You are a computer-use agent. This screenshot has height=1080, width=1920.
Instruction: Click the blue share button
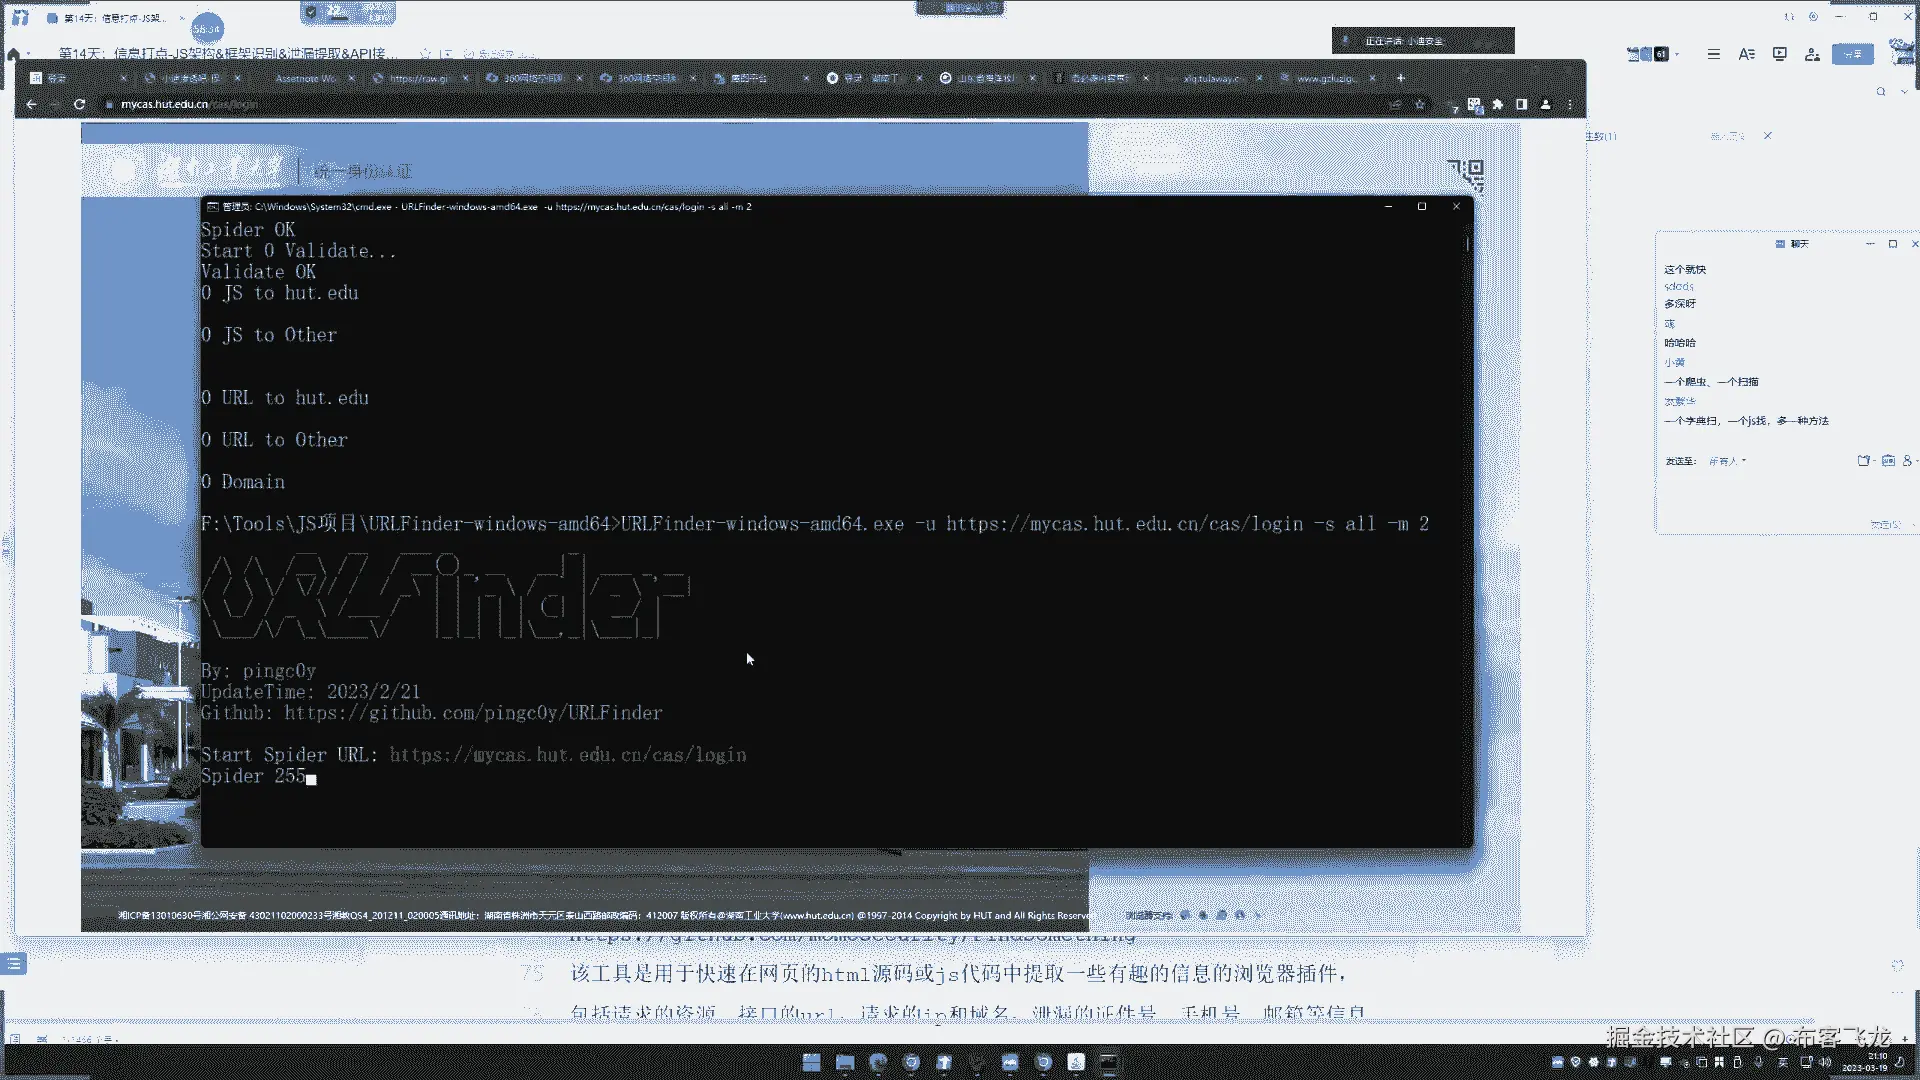(1852, 54)
